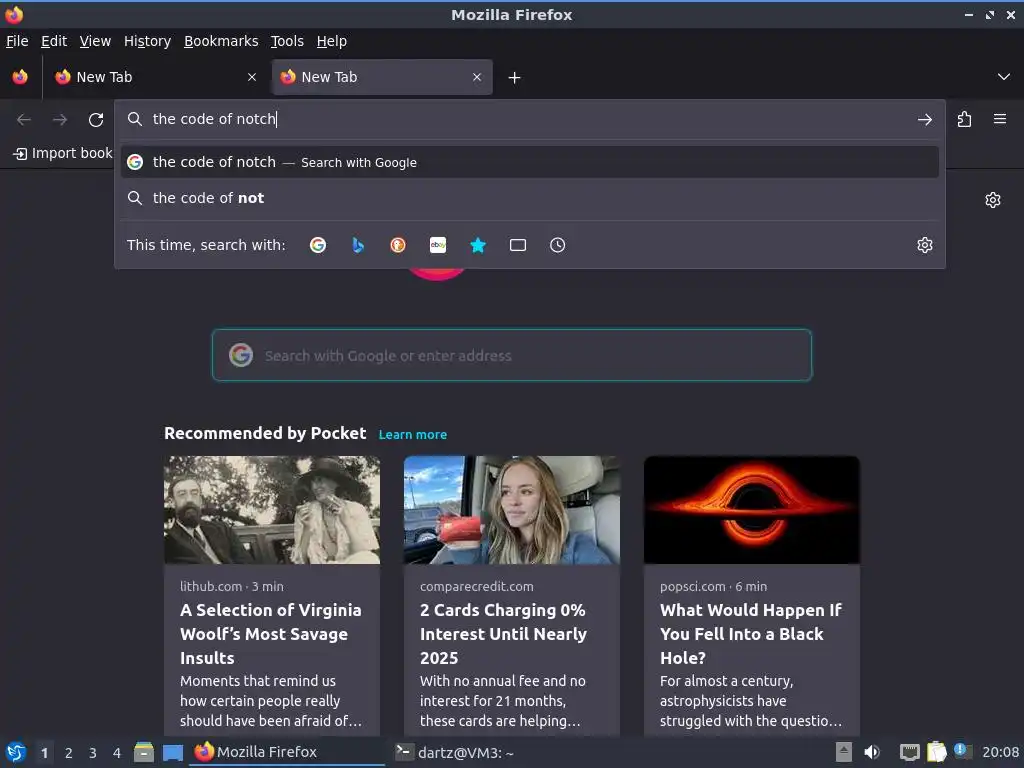Open Pocket Learn more link
This screenshot has width=1024, height=768.
413,434
